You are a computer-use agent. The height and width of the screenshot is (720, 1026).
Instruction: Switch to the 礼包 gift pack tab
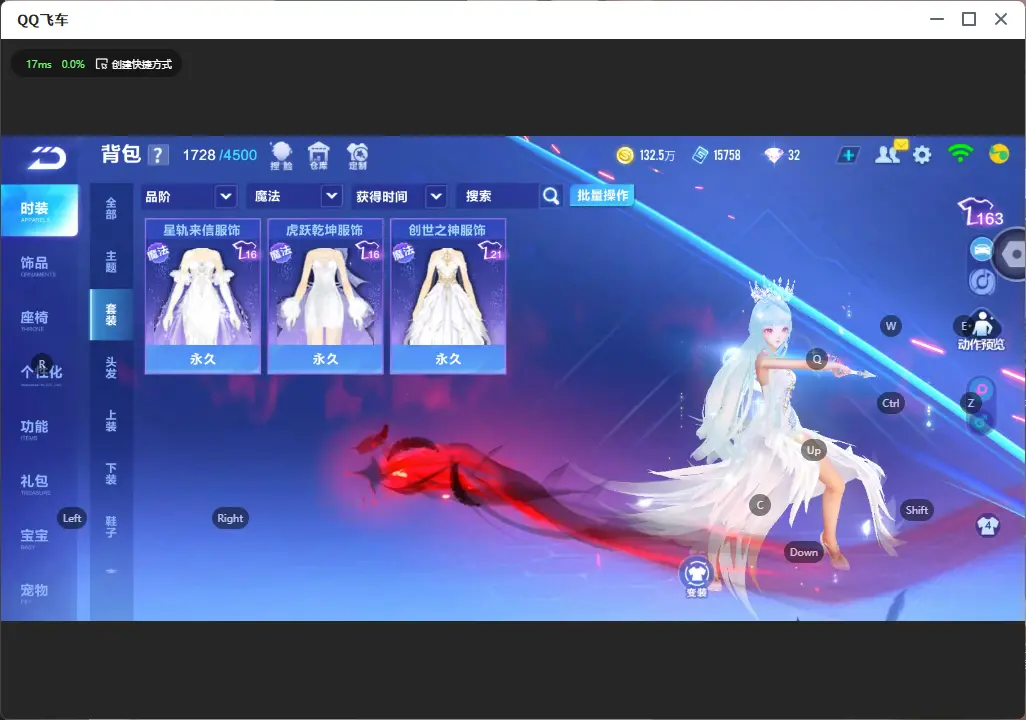click(35, 483)
